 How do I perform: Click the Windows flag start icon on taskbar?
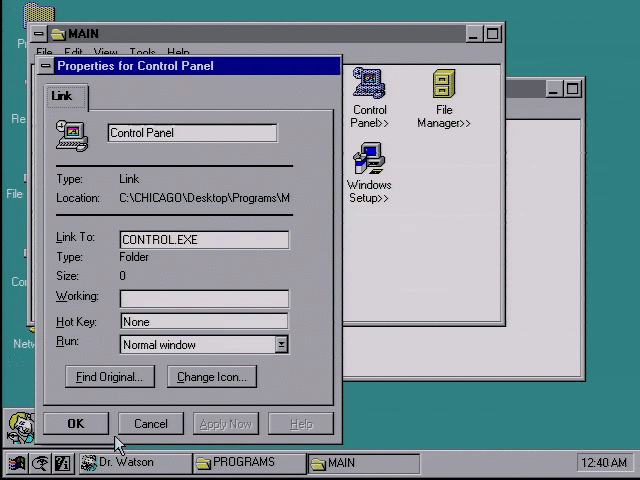pyautogui.click(x=16, y=463)
